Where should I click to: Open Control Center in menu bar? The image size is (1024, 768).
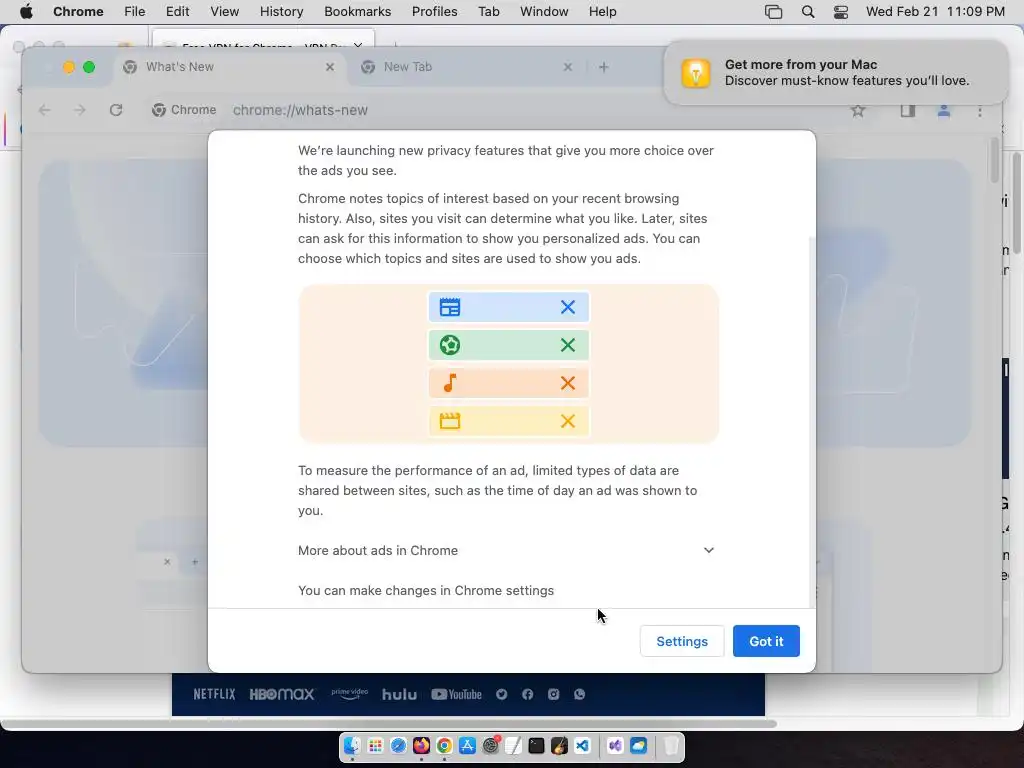(x=841, y=11)
